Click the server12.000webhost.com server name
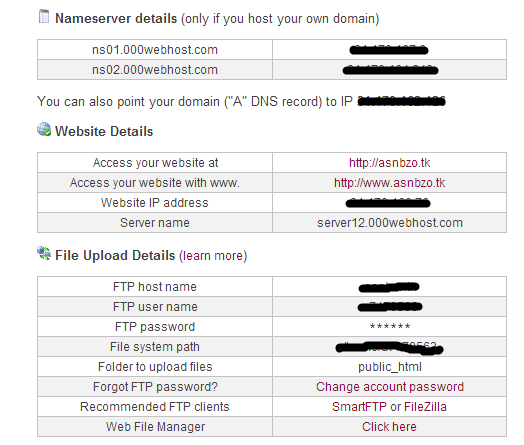The width and height of the screenshot is (524, 445). (x=390, y=223)
